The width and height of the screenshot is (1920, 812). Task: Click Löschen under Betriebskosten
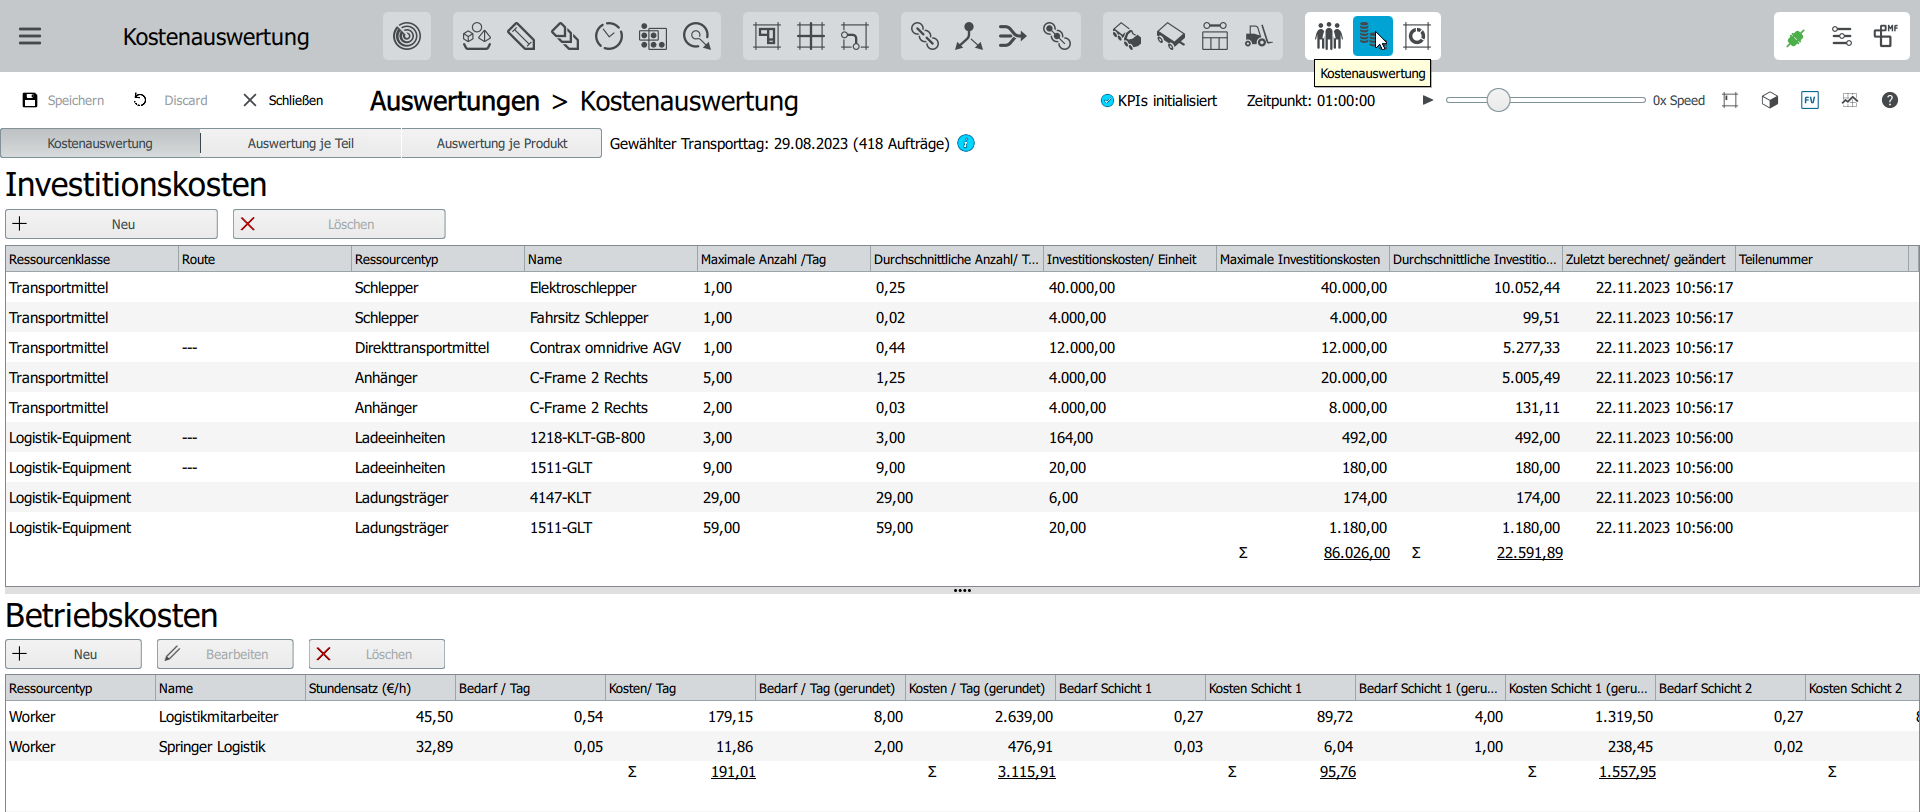pos(377,654)
